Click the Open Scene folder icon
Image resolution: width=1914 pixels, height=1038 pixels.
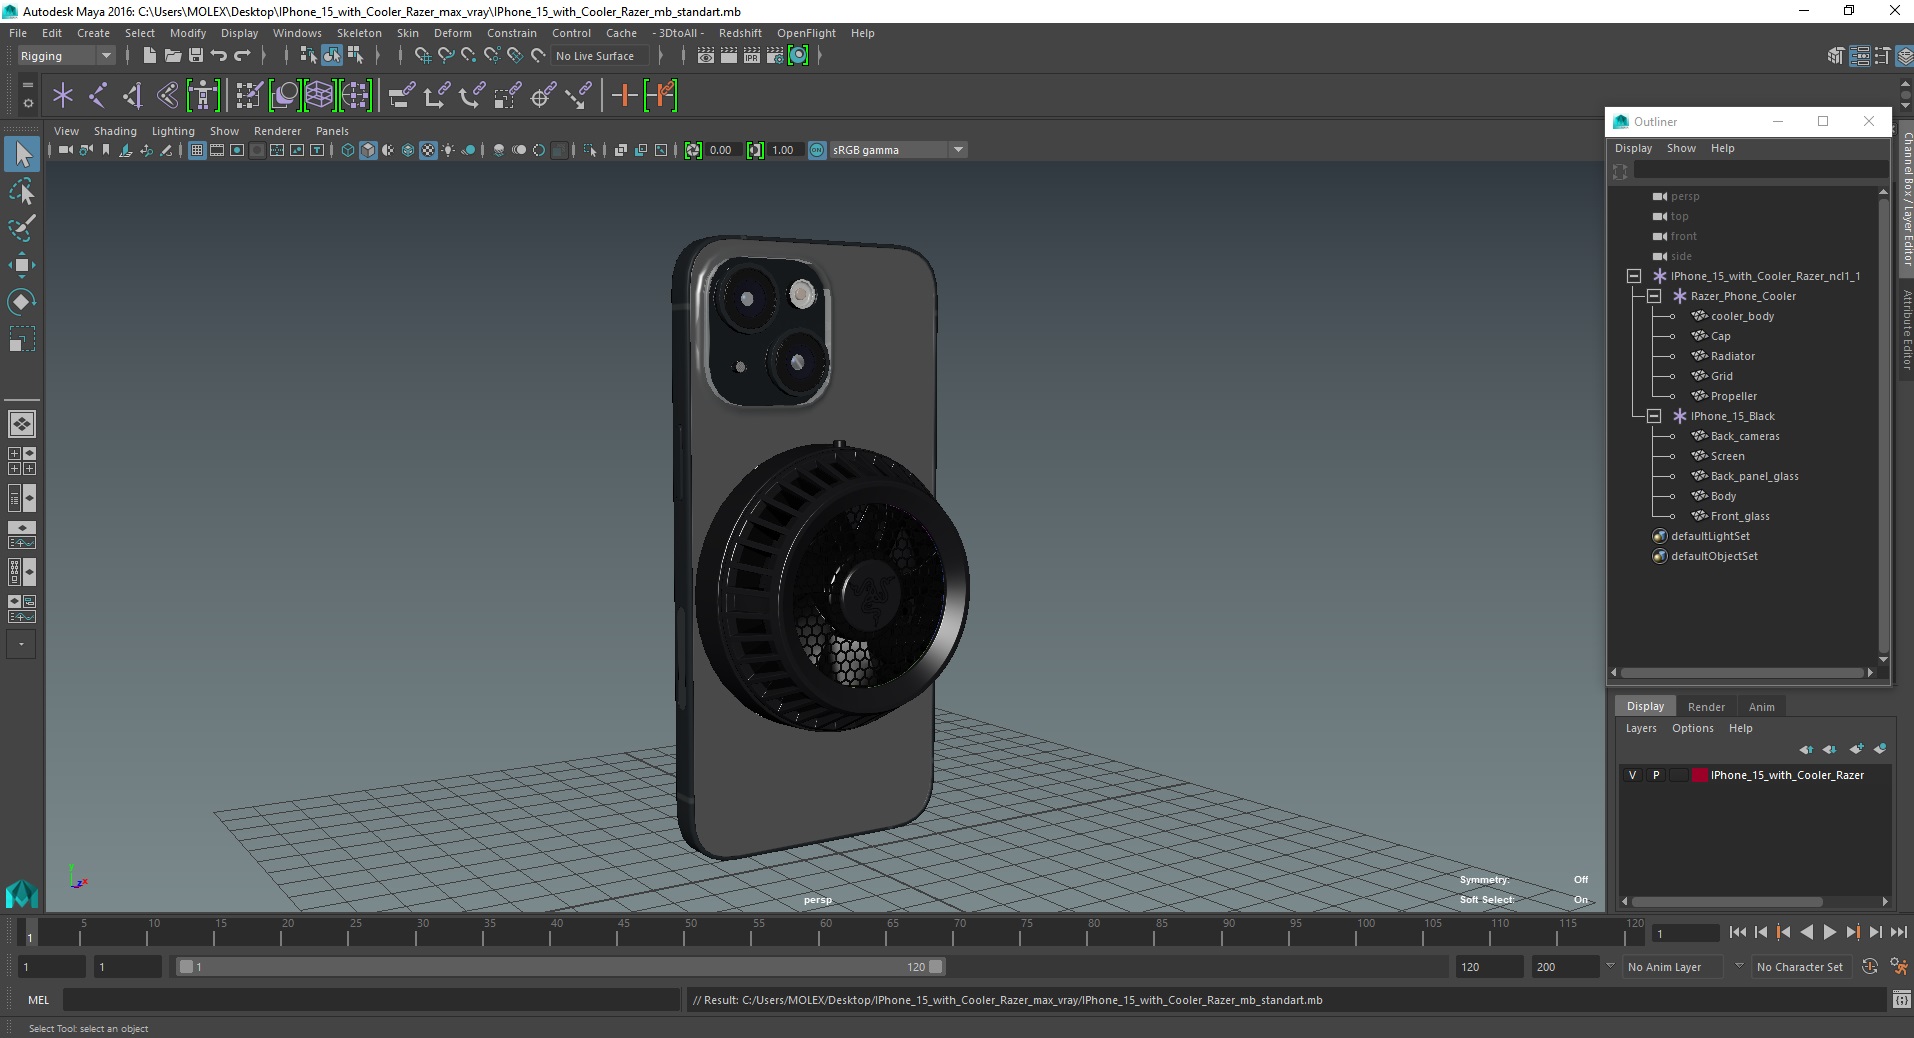[x=172, y=56]
